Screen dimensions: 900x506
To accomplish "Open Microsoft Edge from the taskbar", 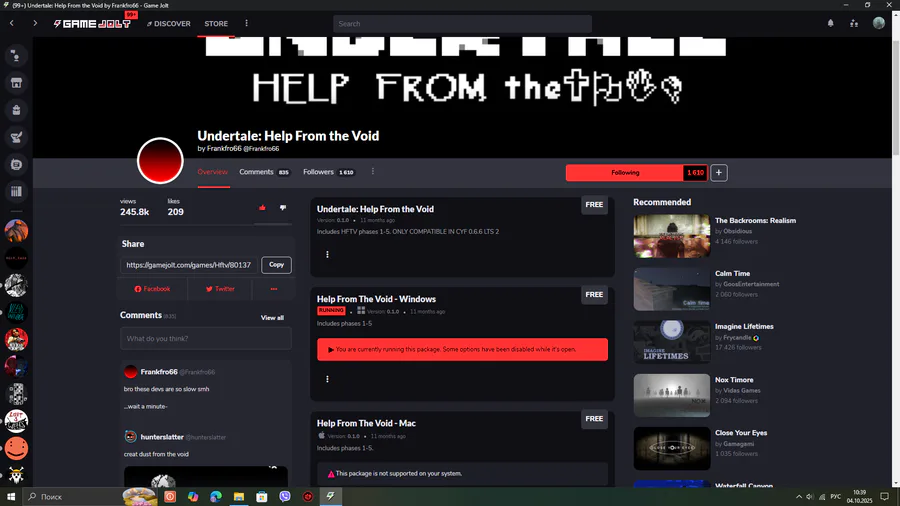I will pos(216,496).
